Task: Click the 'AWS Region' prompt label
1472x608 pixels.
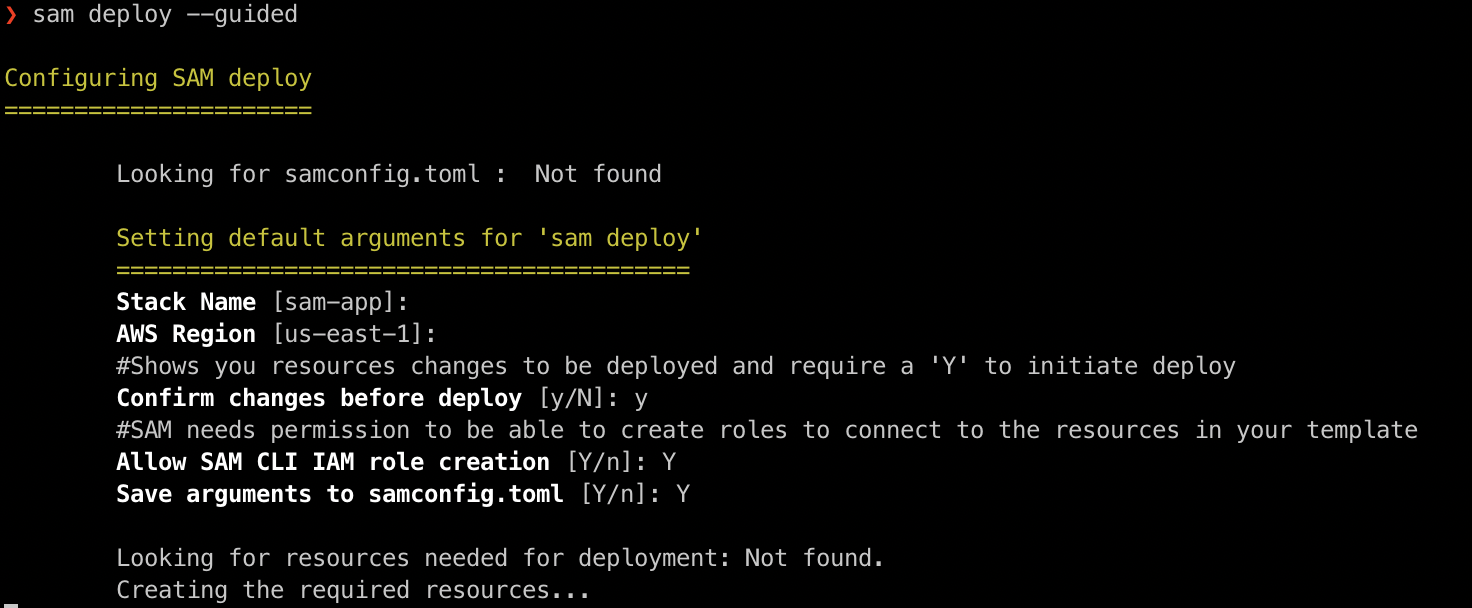Action: 186,334
